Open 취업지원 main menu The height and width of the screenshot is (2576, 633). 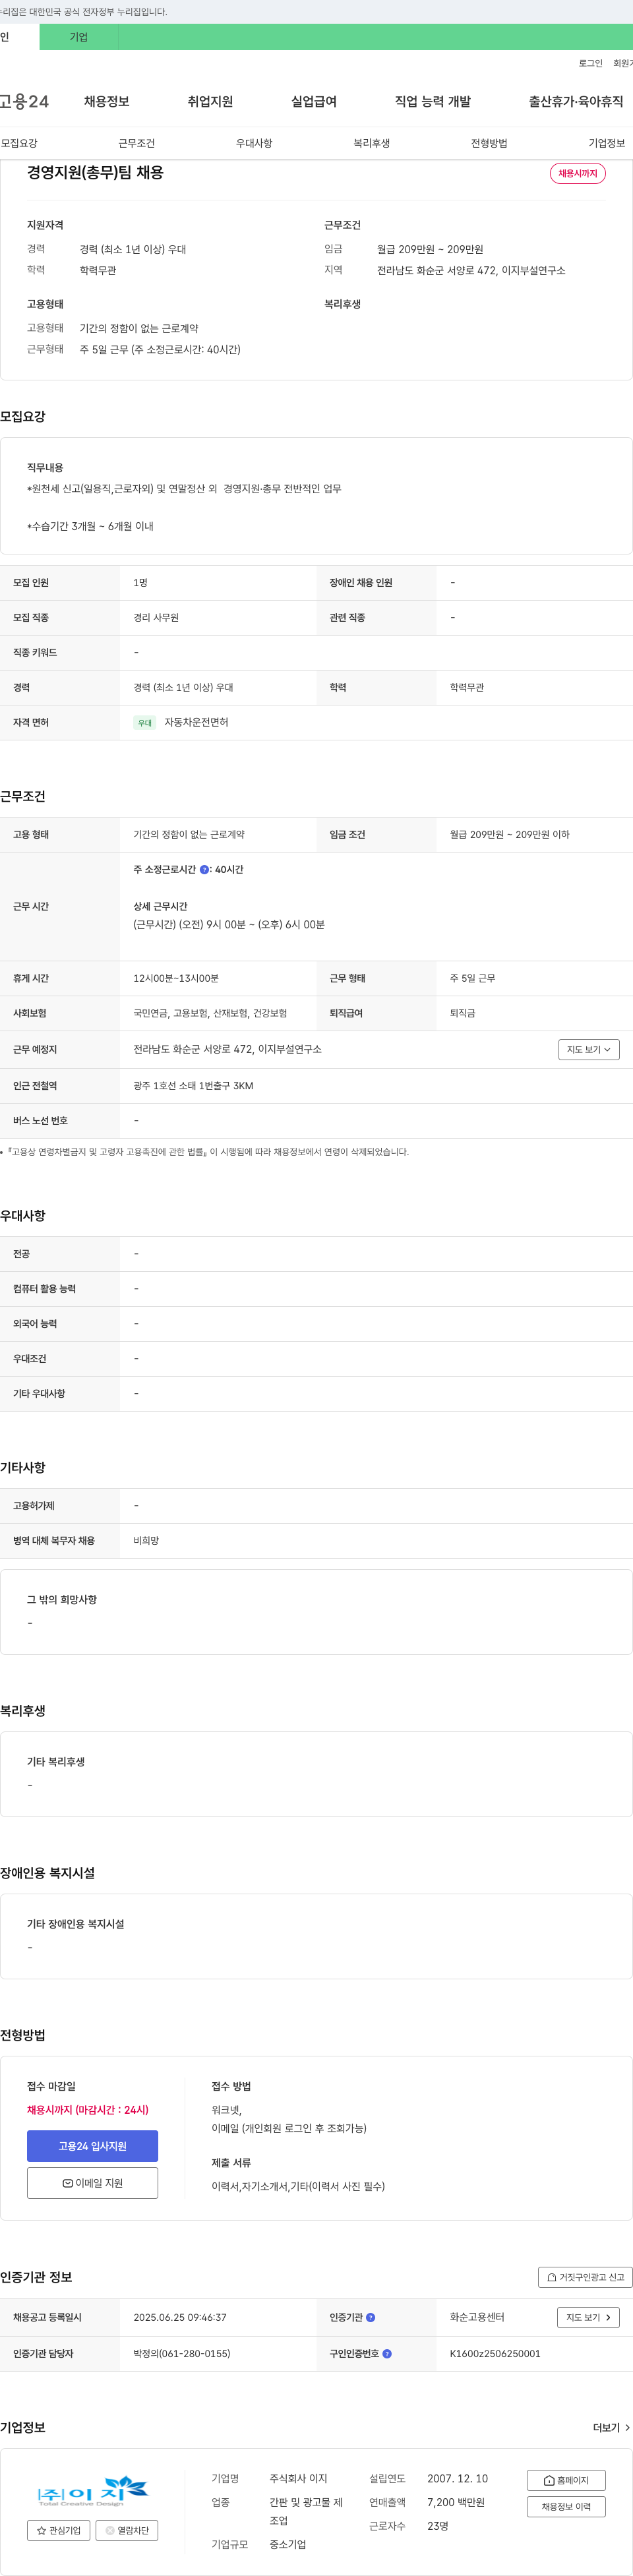[x=210, y=101]
